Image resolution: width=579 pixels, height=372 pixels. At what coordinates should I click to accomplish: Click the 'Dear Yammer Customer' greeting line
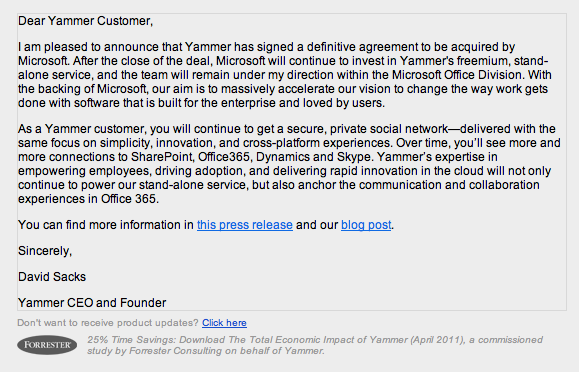[85, 21]
